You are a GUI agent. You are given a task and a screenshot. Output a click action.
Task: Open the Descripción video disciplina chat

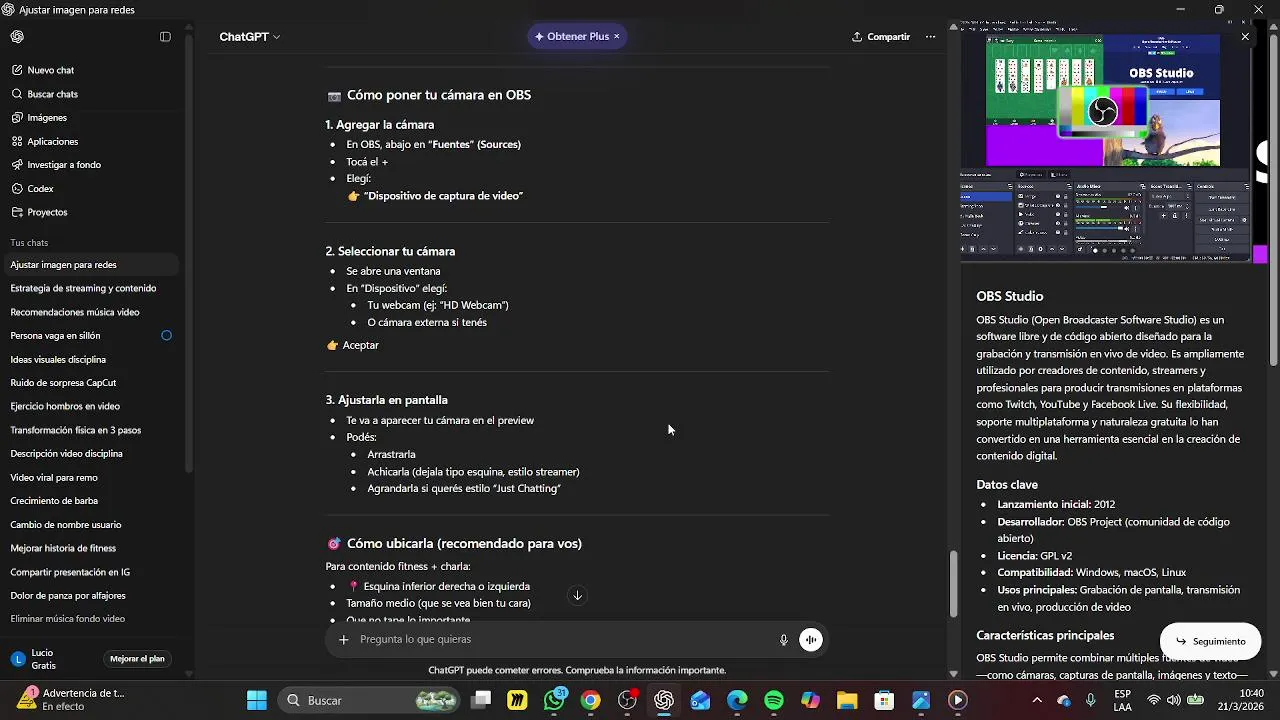pyautogui.click(x=67, y=454)
